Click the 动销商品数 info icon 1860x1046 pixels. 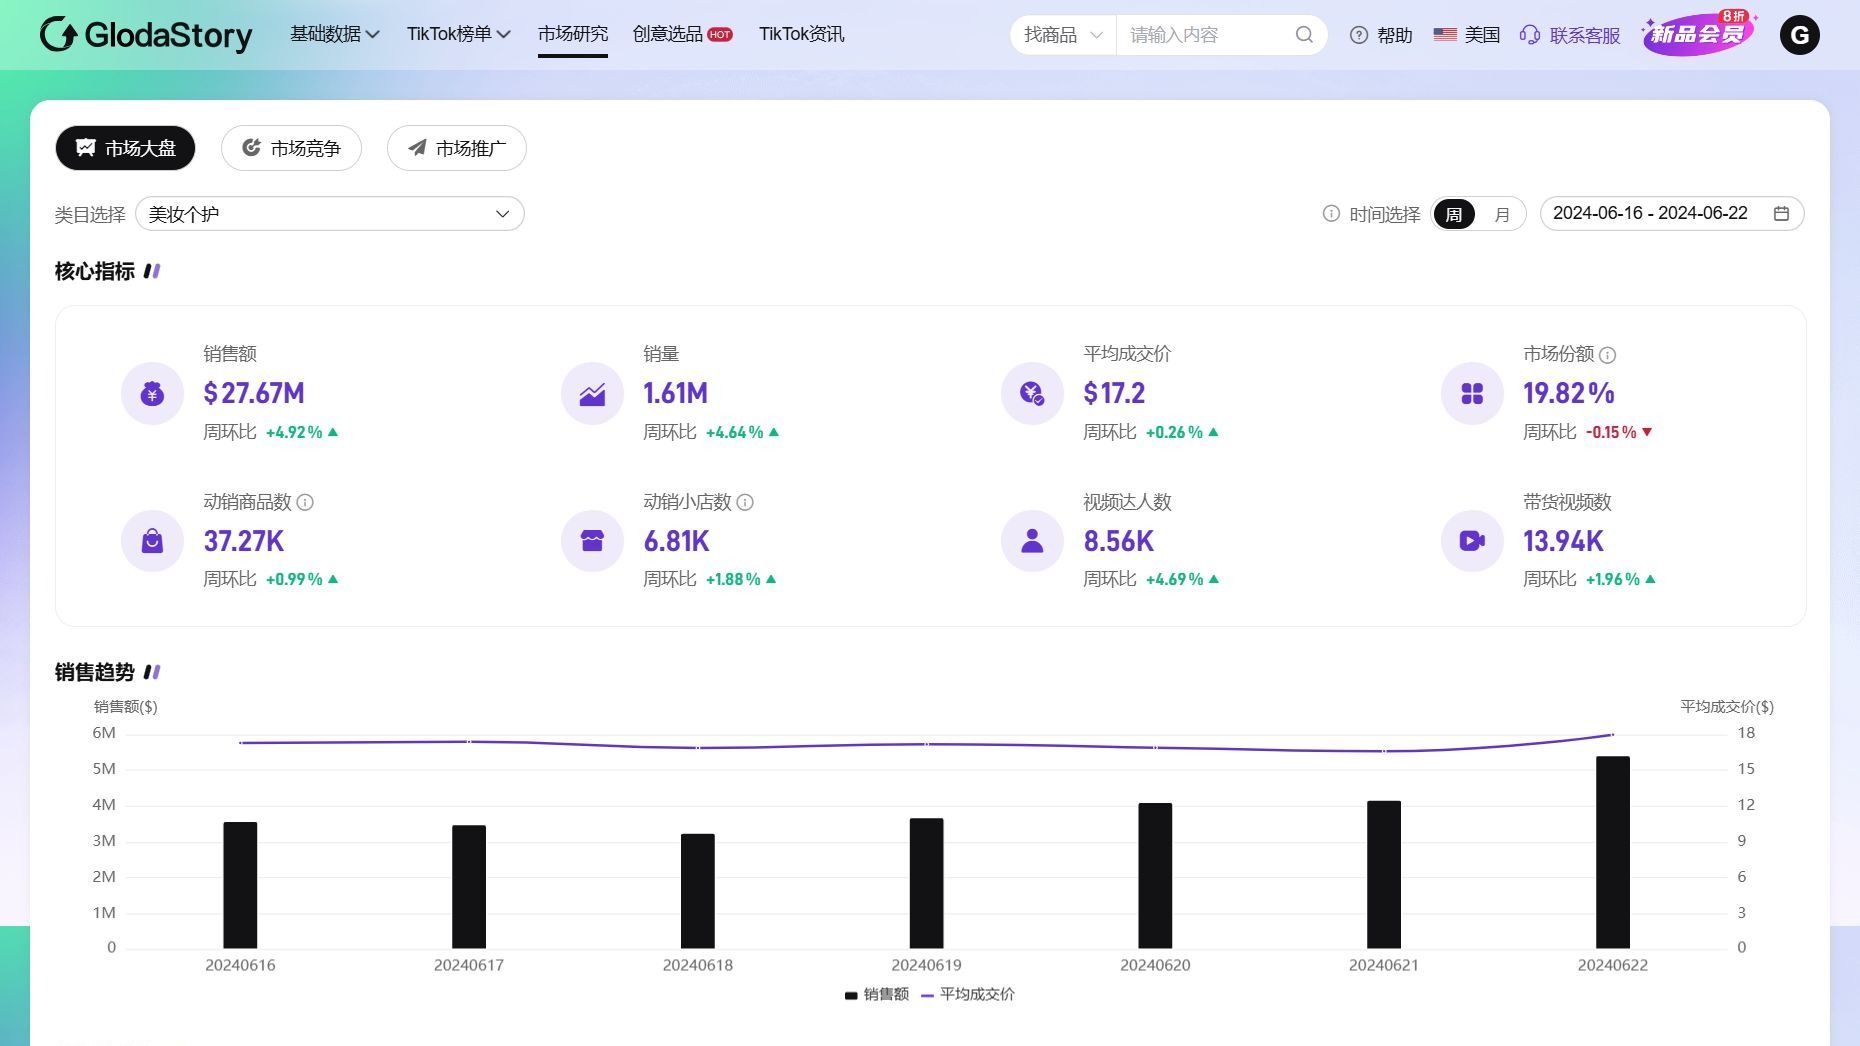307,503
